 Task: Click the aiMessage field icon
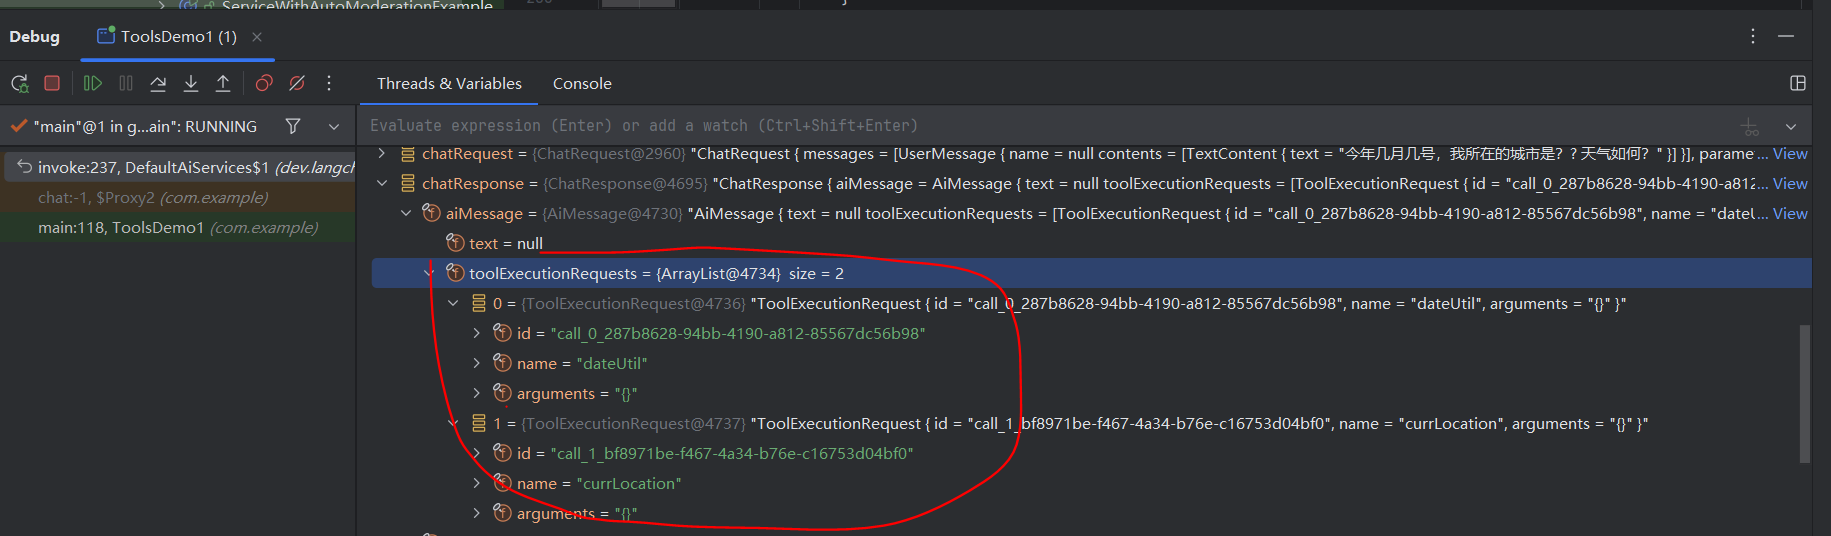pos(431,213)
